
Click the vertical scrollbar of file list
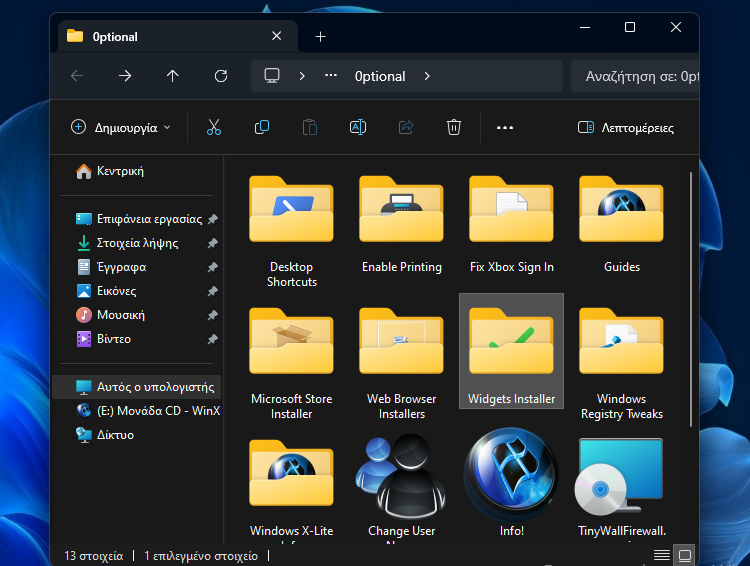point(691,300)
